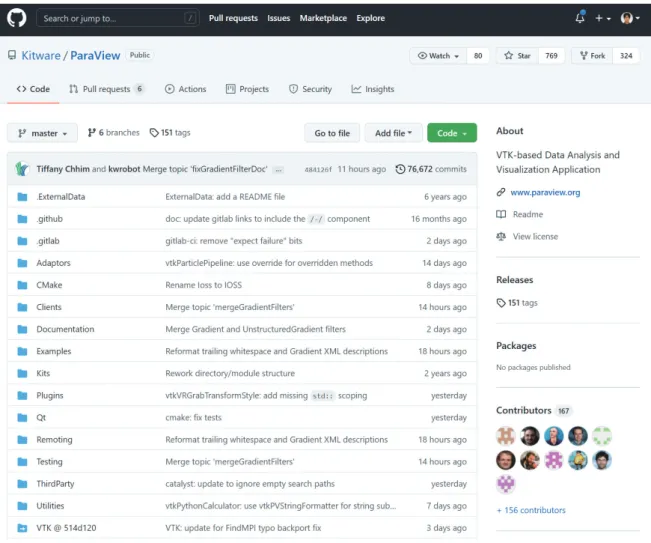651x543 pixels.
Task: Focus the Search or jump to field
Action: 117,18
